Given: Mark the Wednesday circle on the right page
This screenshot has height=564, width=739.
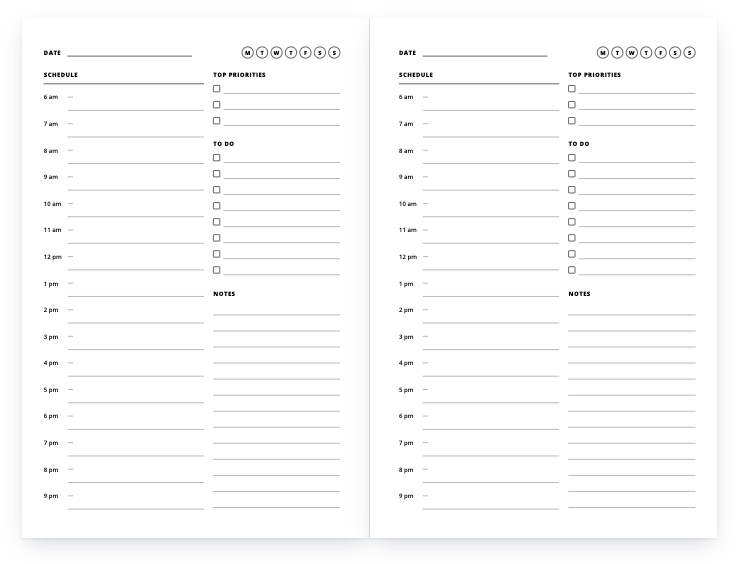Looking at the screenshot, I should [632, 53].
